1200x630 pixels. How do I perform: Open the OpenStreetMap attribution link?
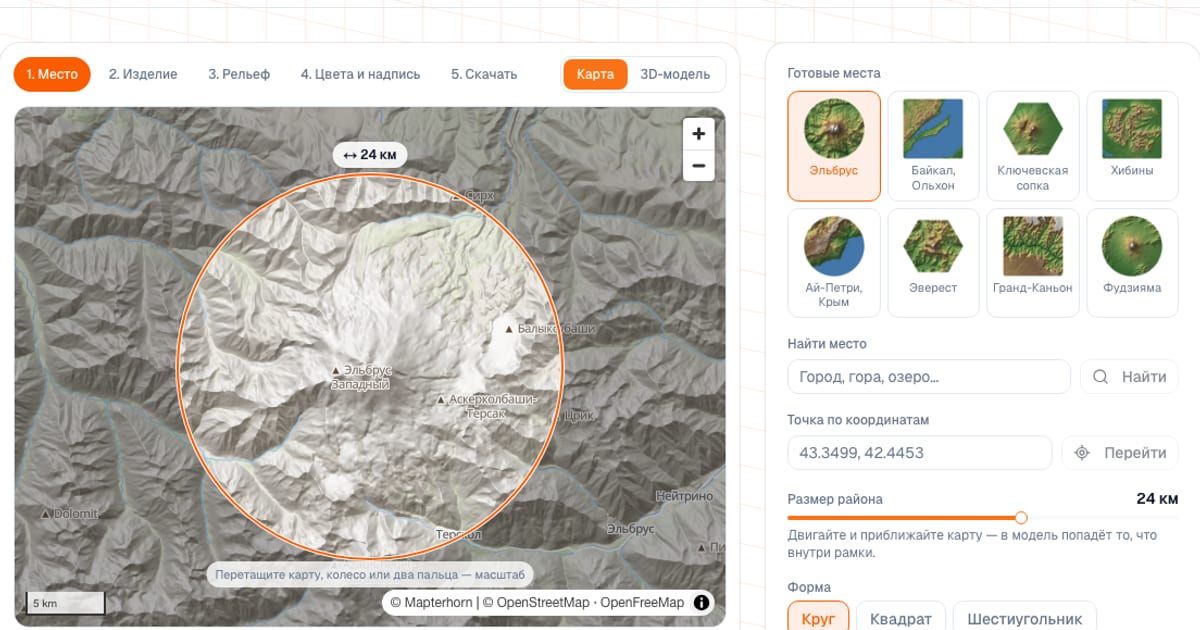pyautogui.click(x=538, y=602)
